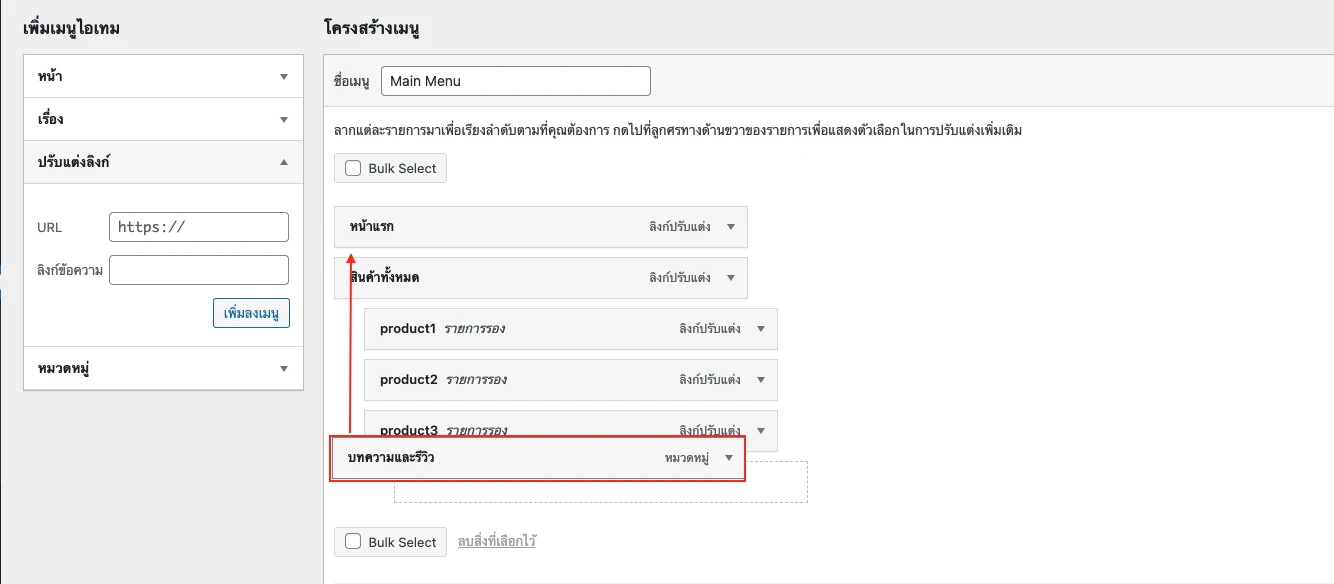Click the ปรับแต่งลิงก์ panel heading
Viewport: 1334px width, 584px height.
163,162
